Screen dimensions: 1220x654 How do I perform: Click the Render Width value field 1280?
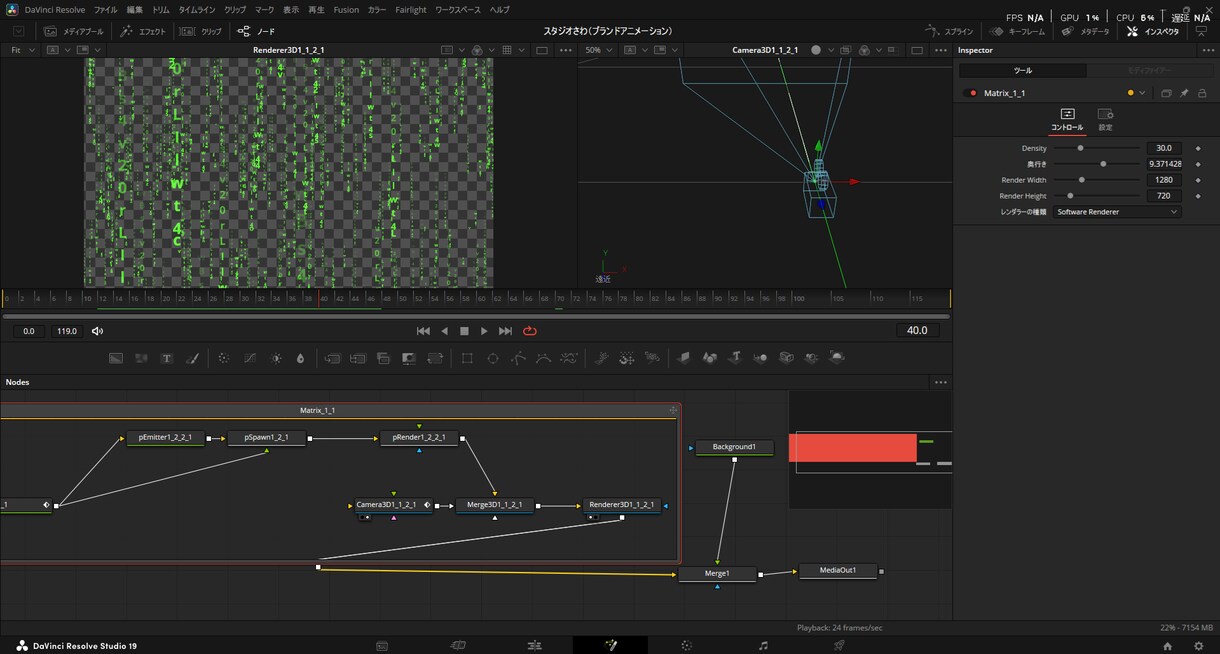(1164, 180)
